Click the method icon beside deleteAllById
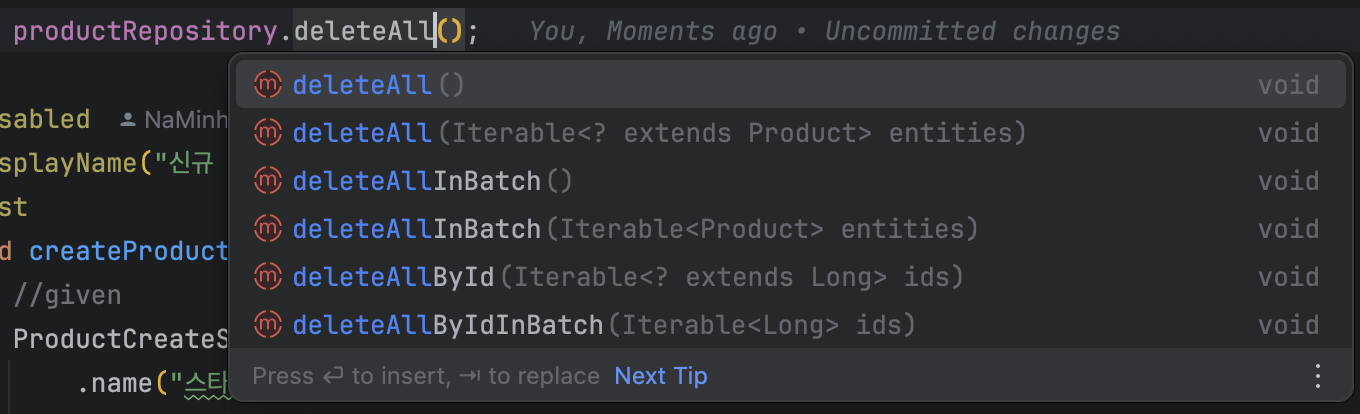This screenshot has width=1360, height=414. [267, 277]
